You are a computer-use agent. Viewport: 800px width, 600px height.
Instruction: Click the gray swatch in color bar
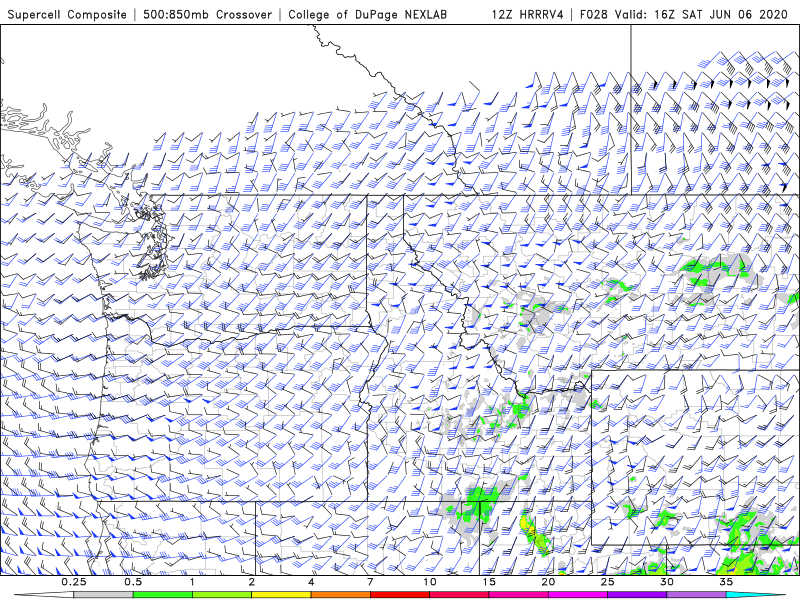[x=104, y=595]
